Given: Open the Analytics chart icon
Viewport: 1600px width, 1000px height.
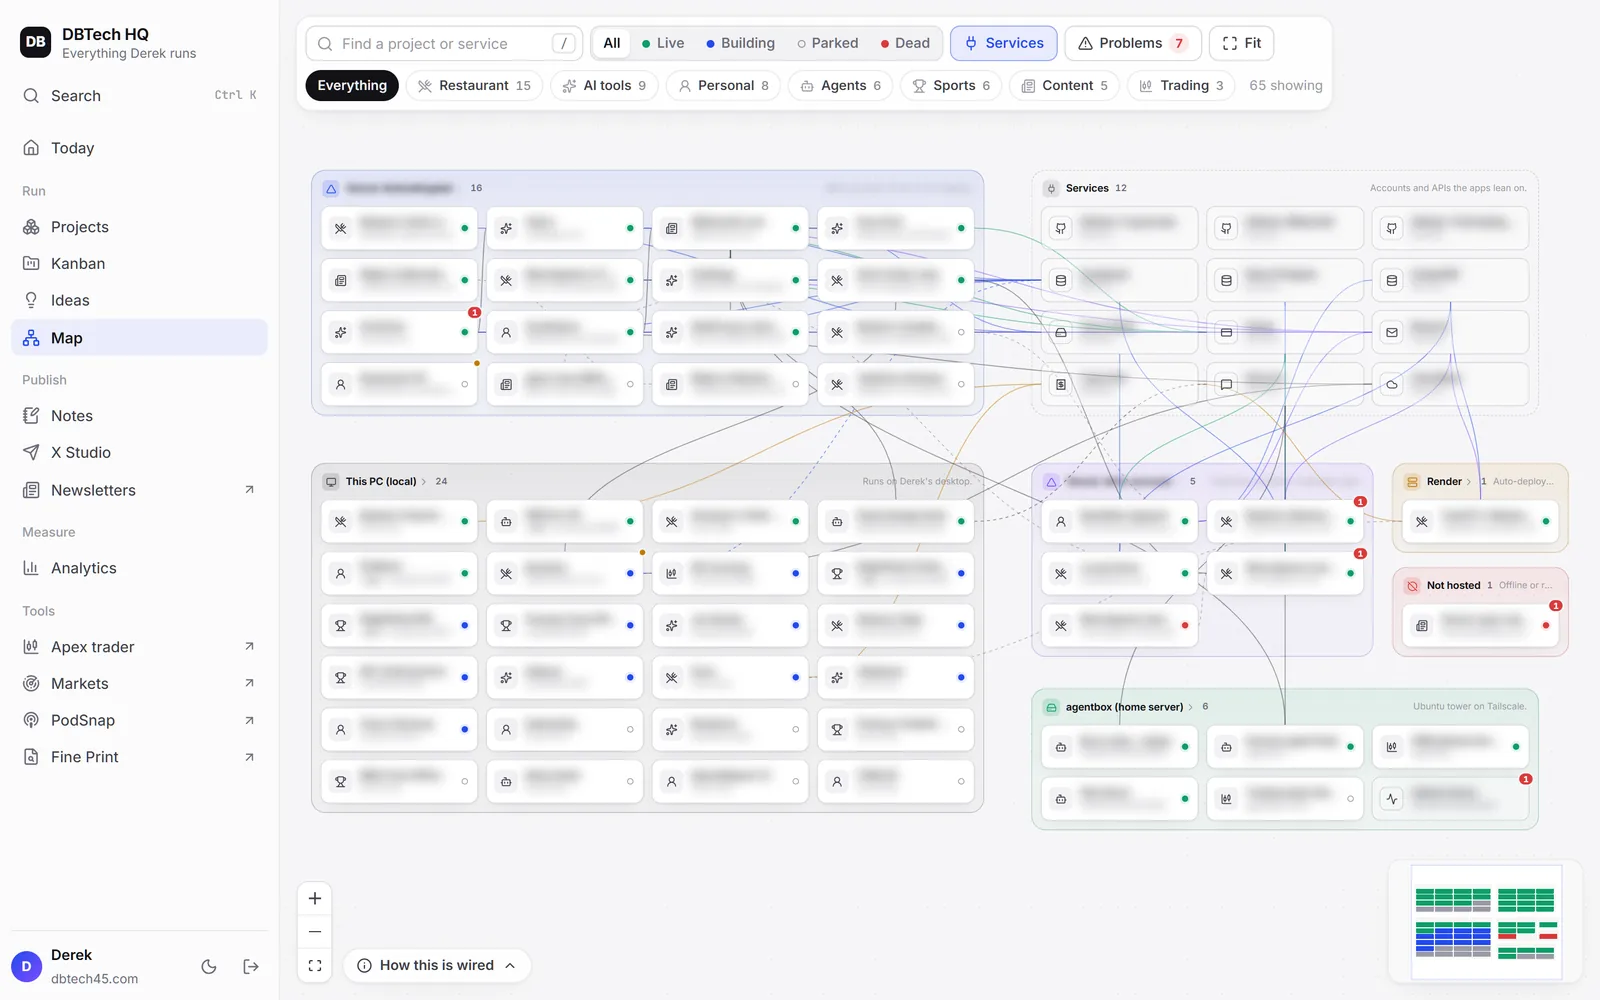Looking at the screenshot, I should [31, 568].
